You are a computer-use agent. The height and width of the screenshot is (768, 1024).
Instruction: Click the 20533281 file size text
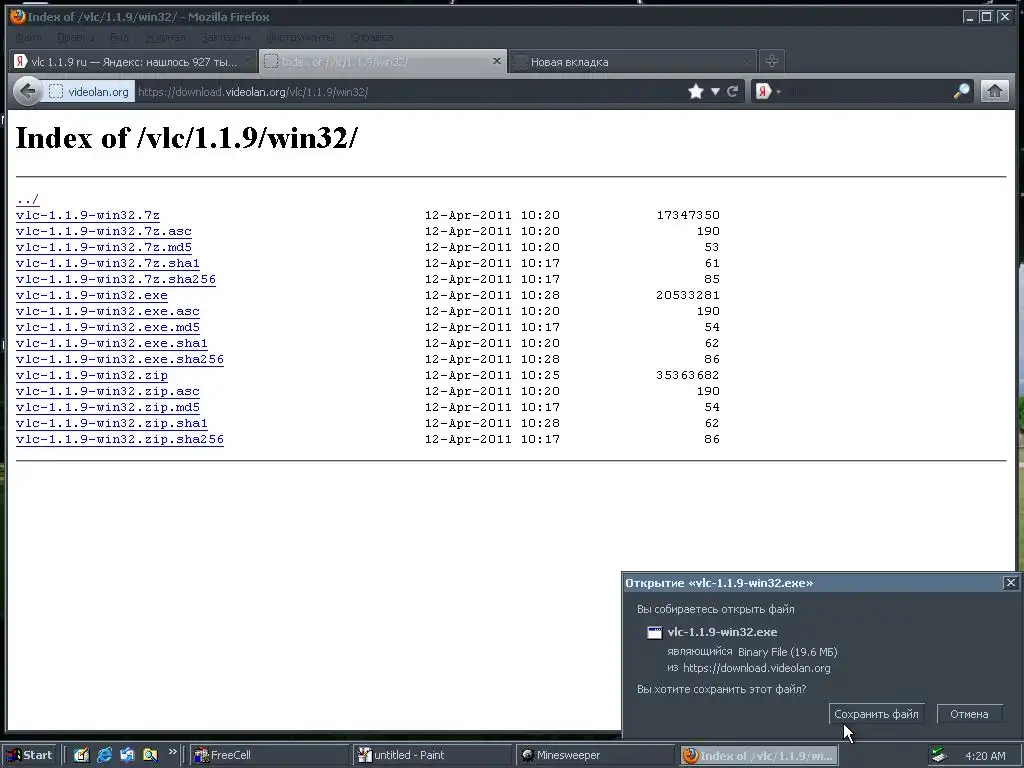tap(688, 295)
